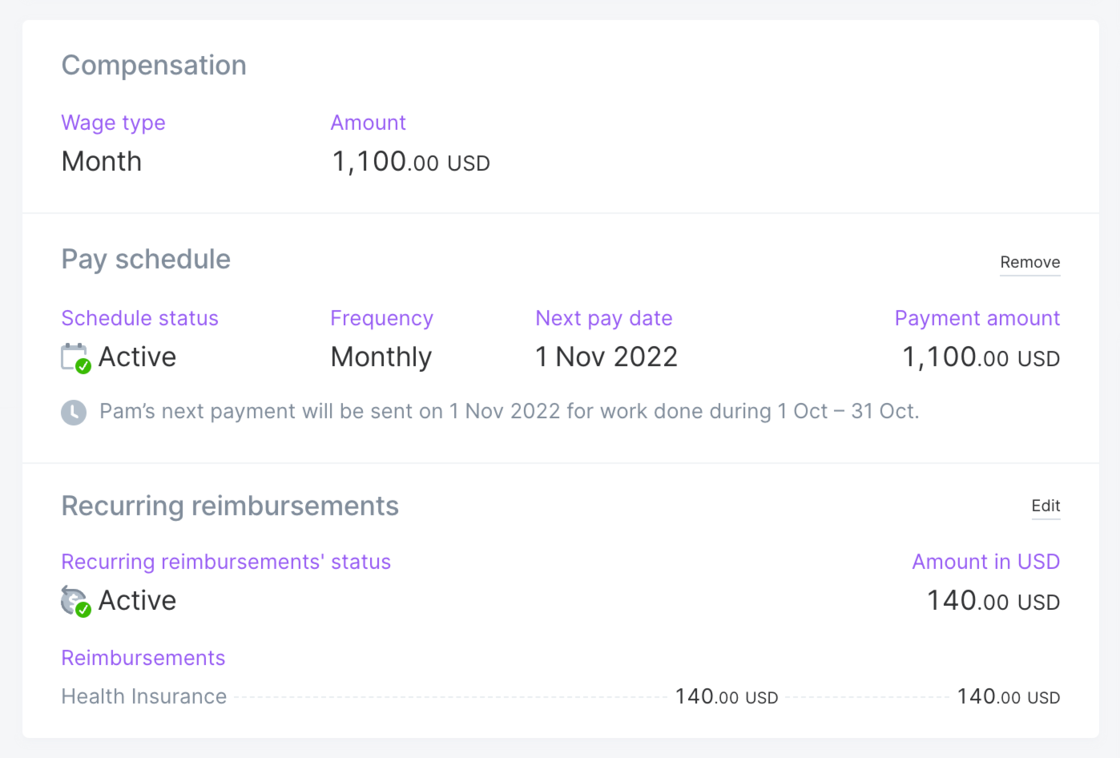Click the Pam's next payment note text
The image size is (1120, 758).
[509, 412]
